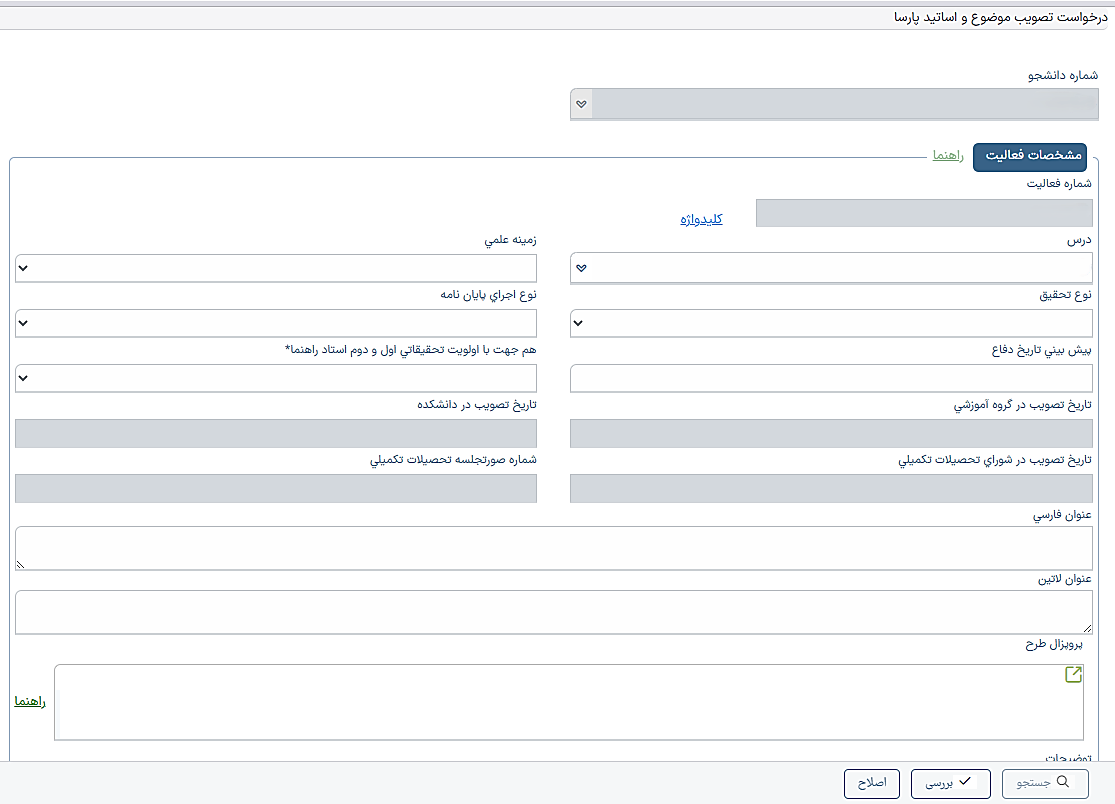Click the اصلاح button
The width and height of the screenshot is (1115, 804).
(x=872, y=783)
